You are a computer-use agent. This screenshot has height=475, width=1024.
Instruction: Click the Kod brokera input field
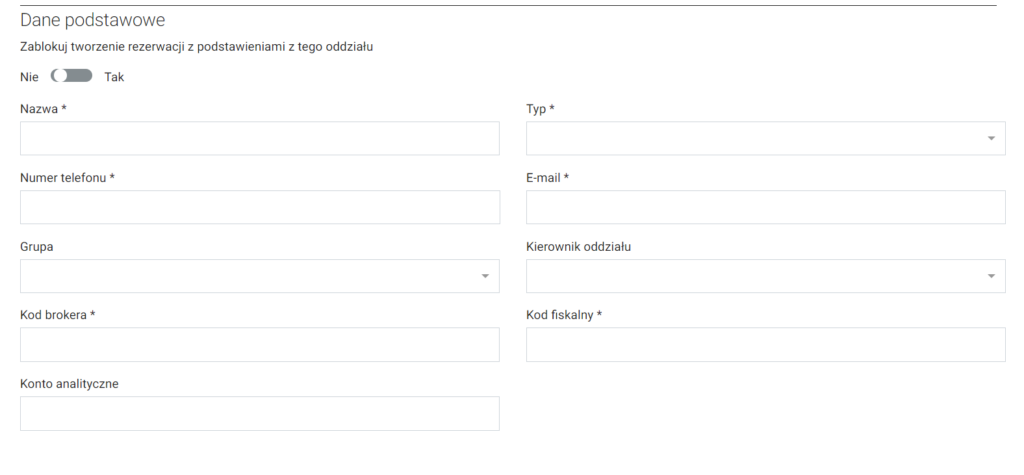pos(259,344)
